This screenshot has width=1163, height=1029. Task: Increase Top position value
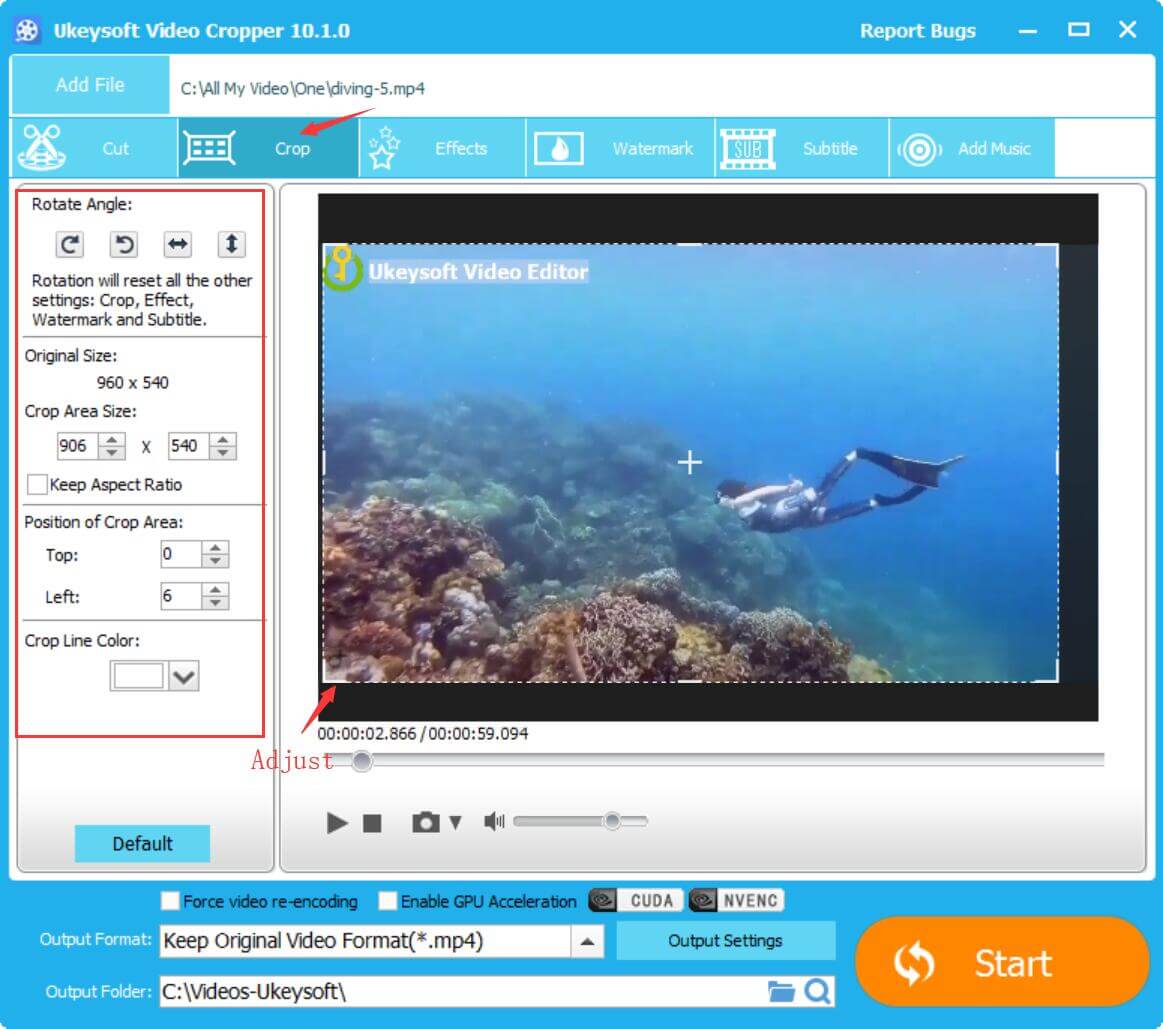tap(215, 548)
